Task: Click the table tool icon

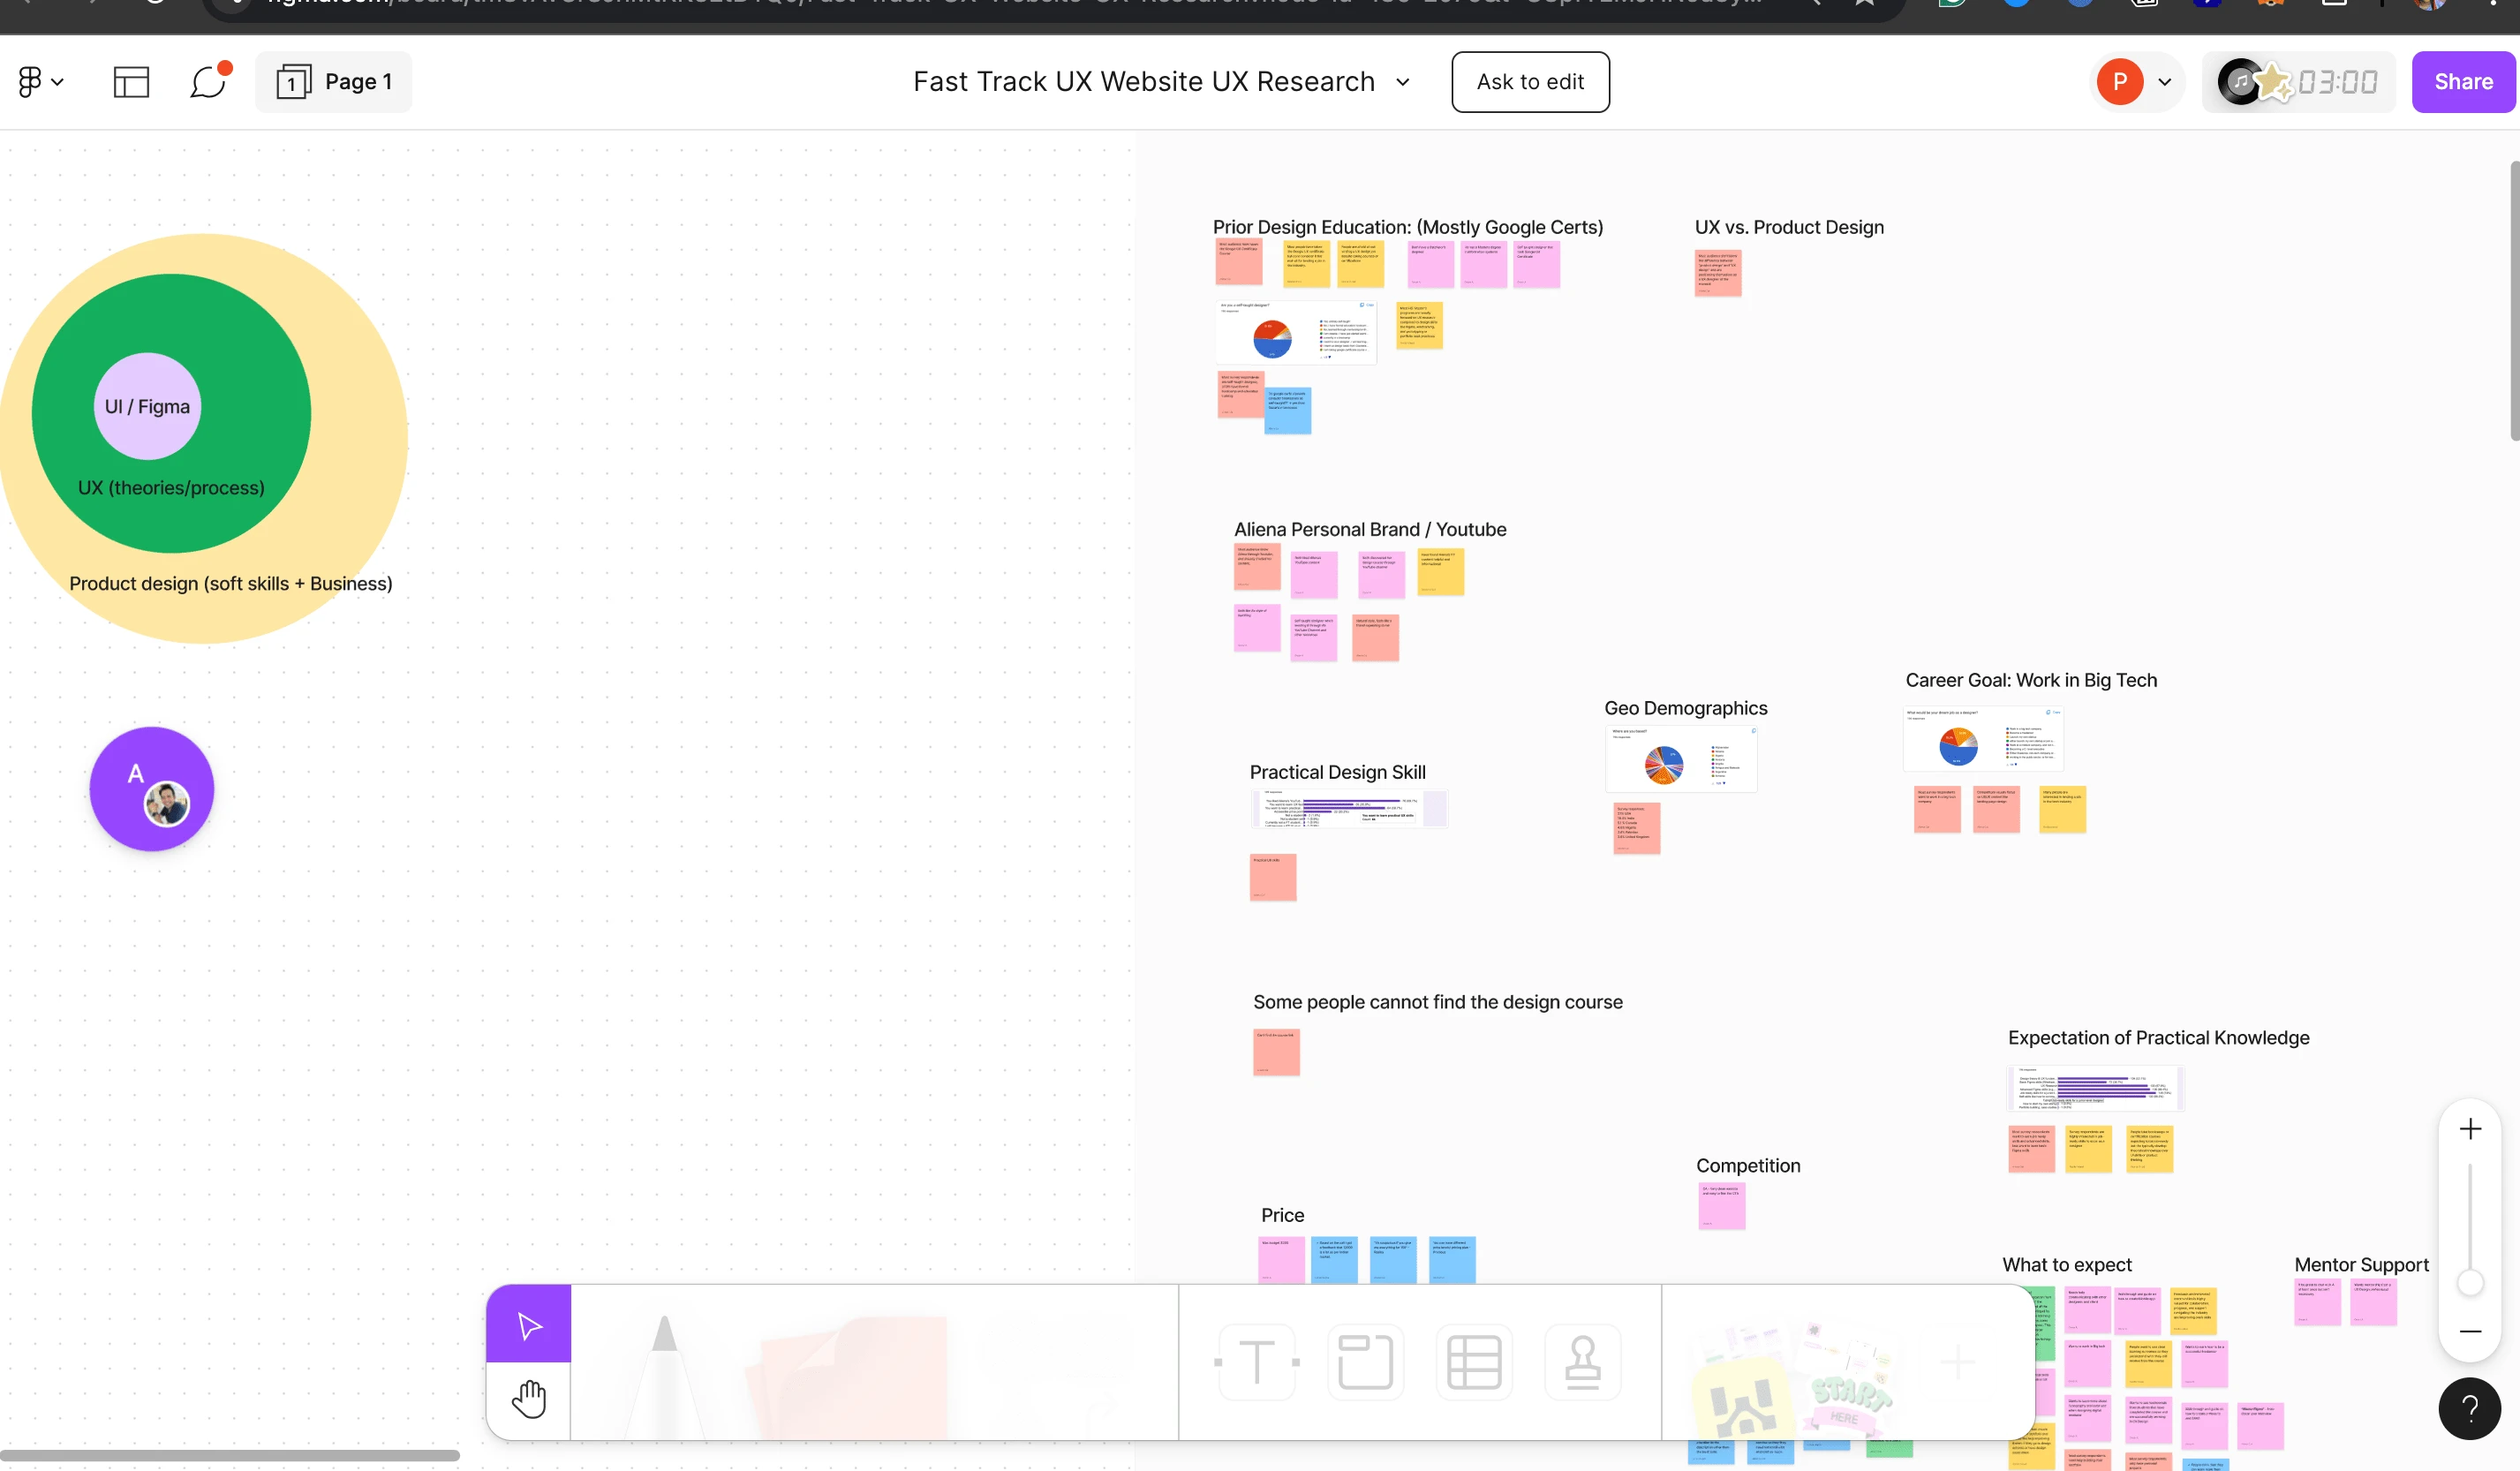Action: pos(1471,1361)
